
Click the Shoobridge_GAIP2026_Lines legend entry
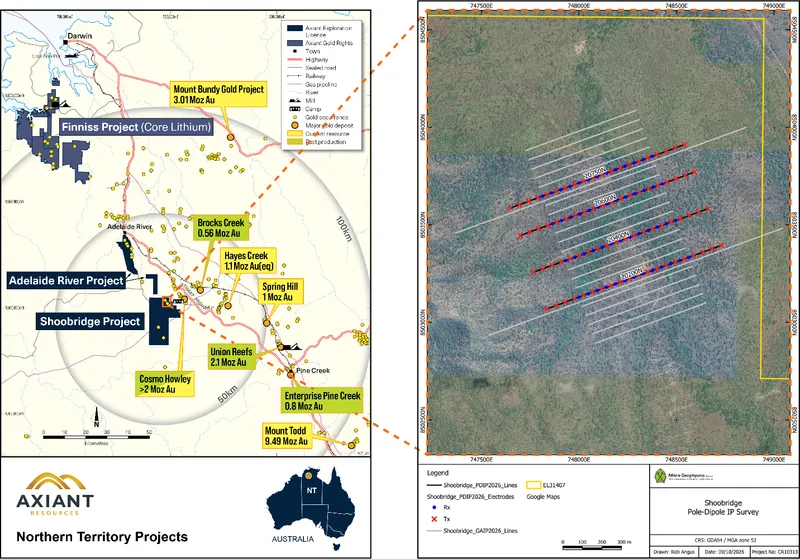coord(472,530)
